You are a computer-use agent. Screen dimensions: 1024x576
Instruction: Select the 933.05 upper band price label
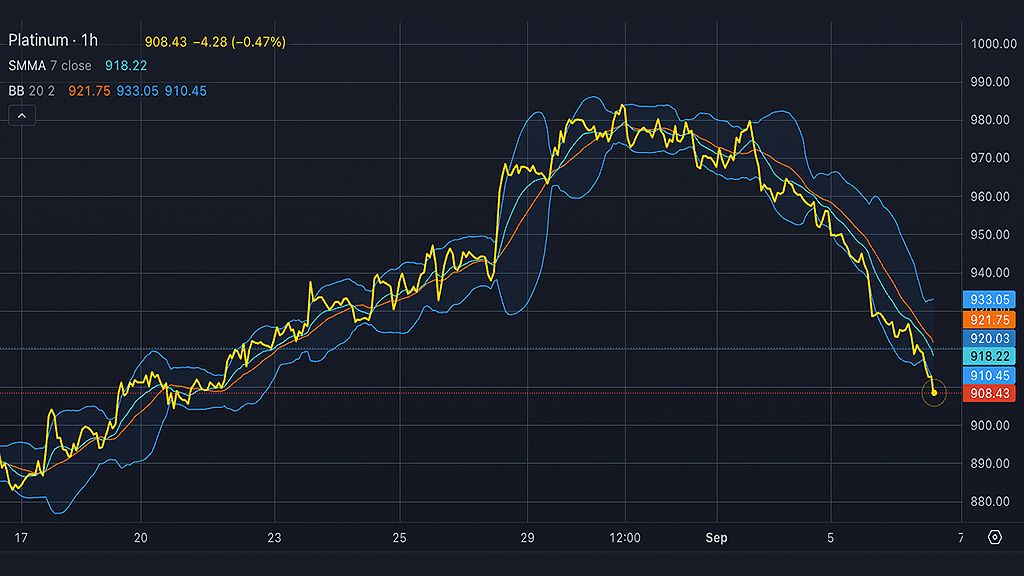pos(989,300)
